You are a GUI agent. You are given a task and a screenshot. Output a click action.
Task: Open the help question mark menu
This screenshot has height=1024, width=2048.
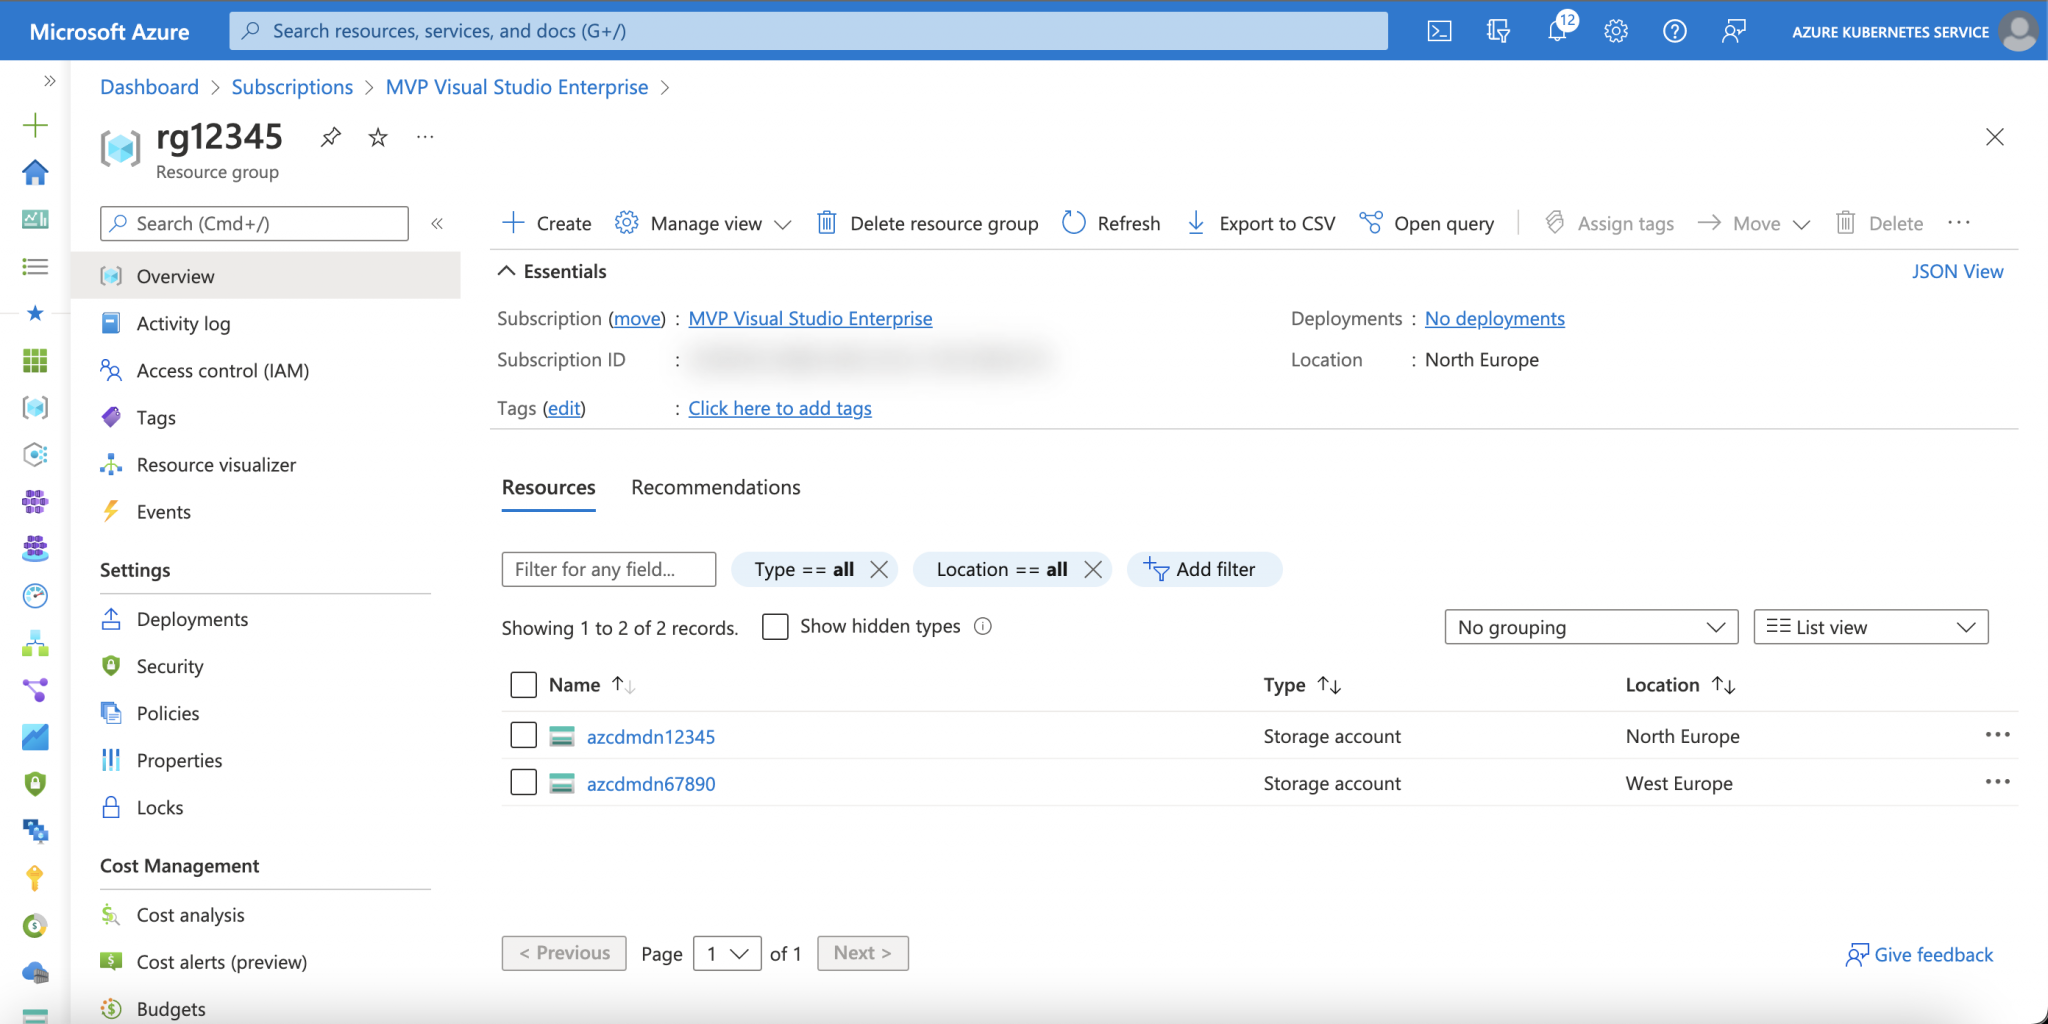(x=1675, y=30)
